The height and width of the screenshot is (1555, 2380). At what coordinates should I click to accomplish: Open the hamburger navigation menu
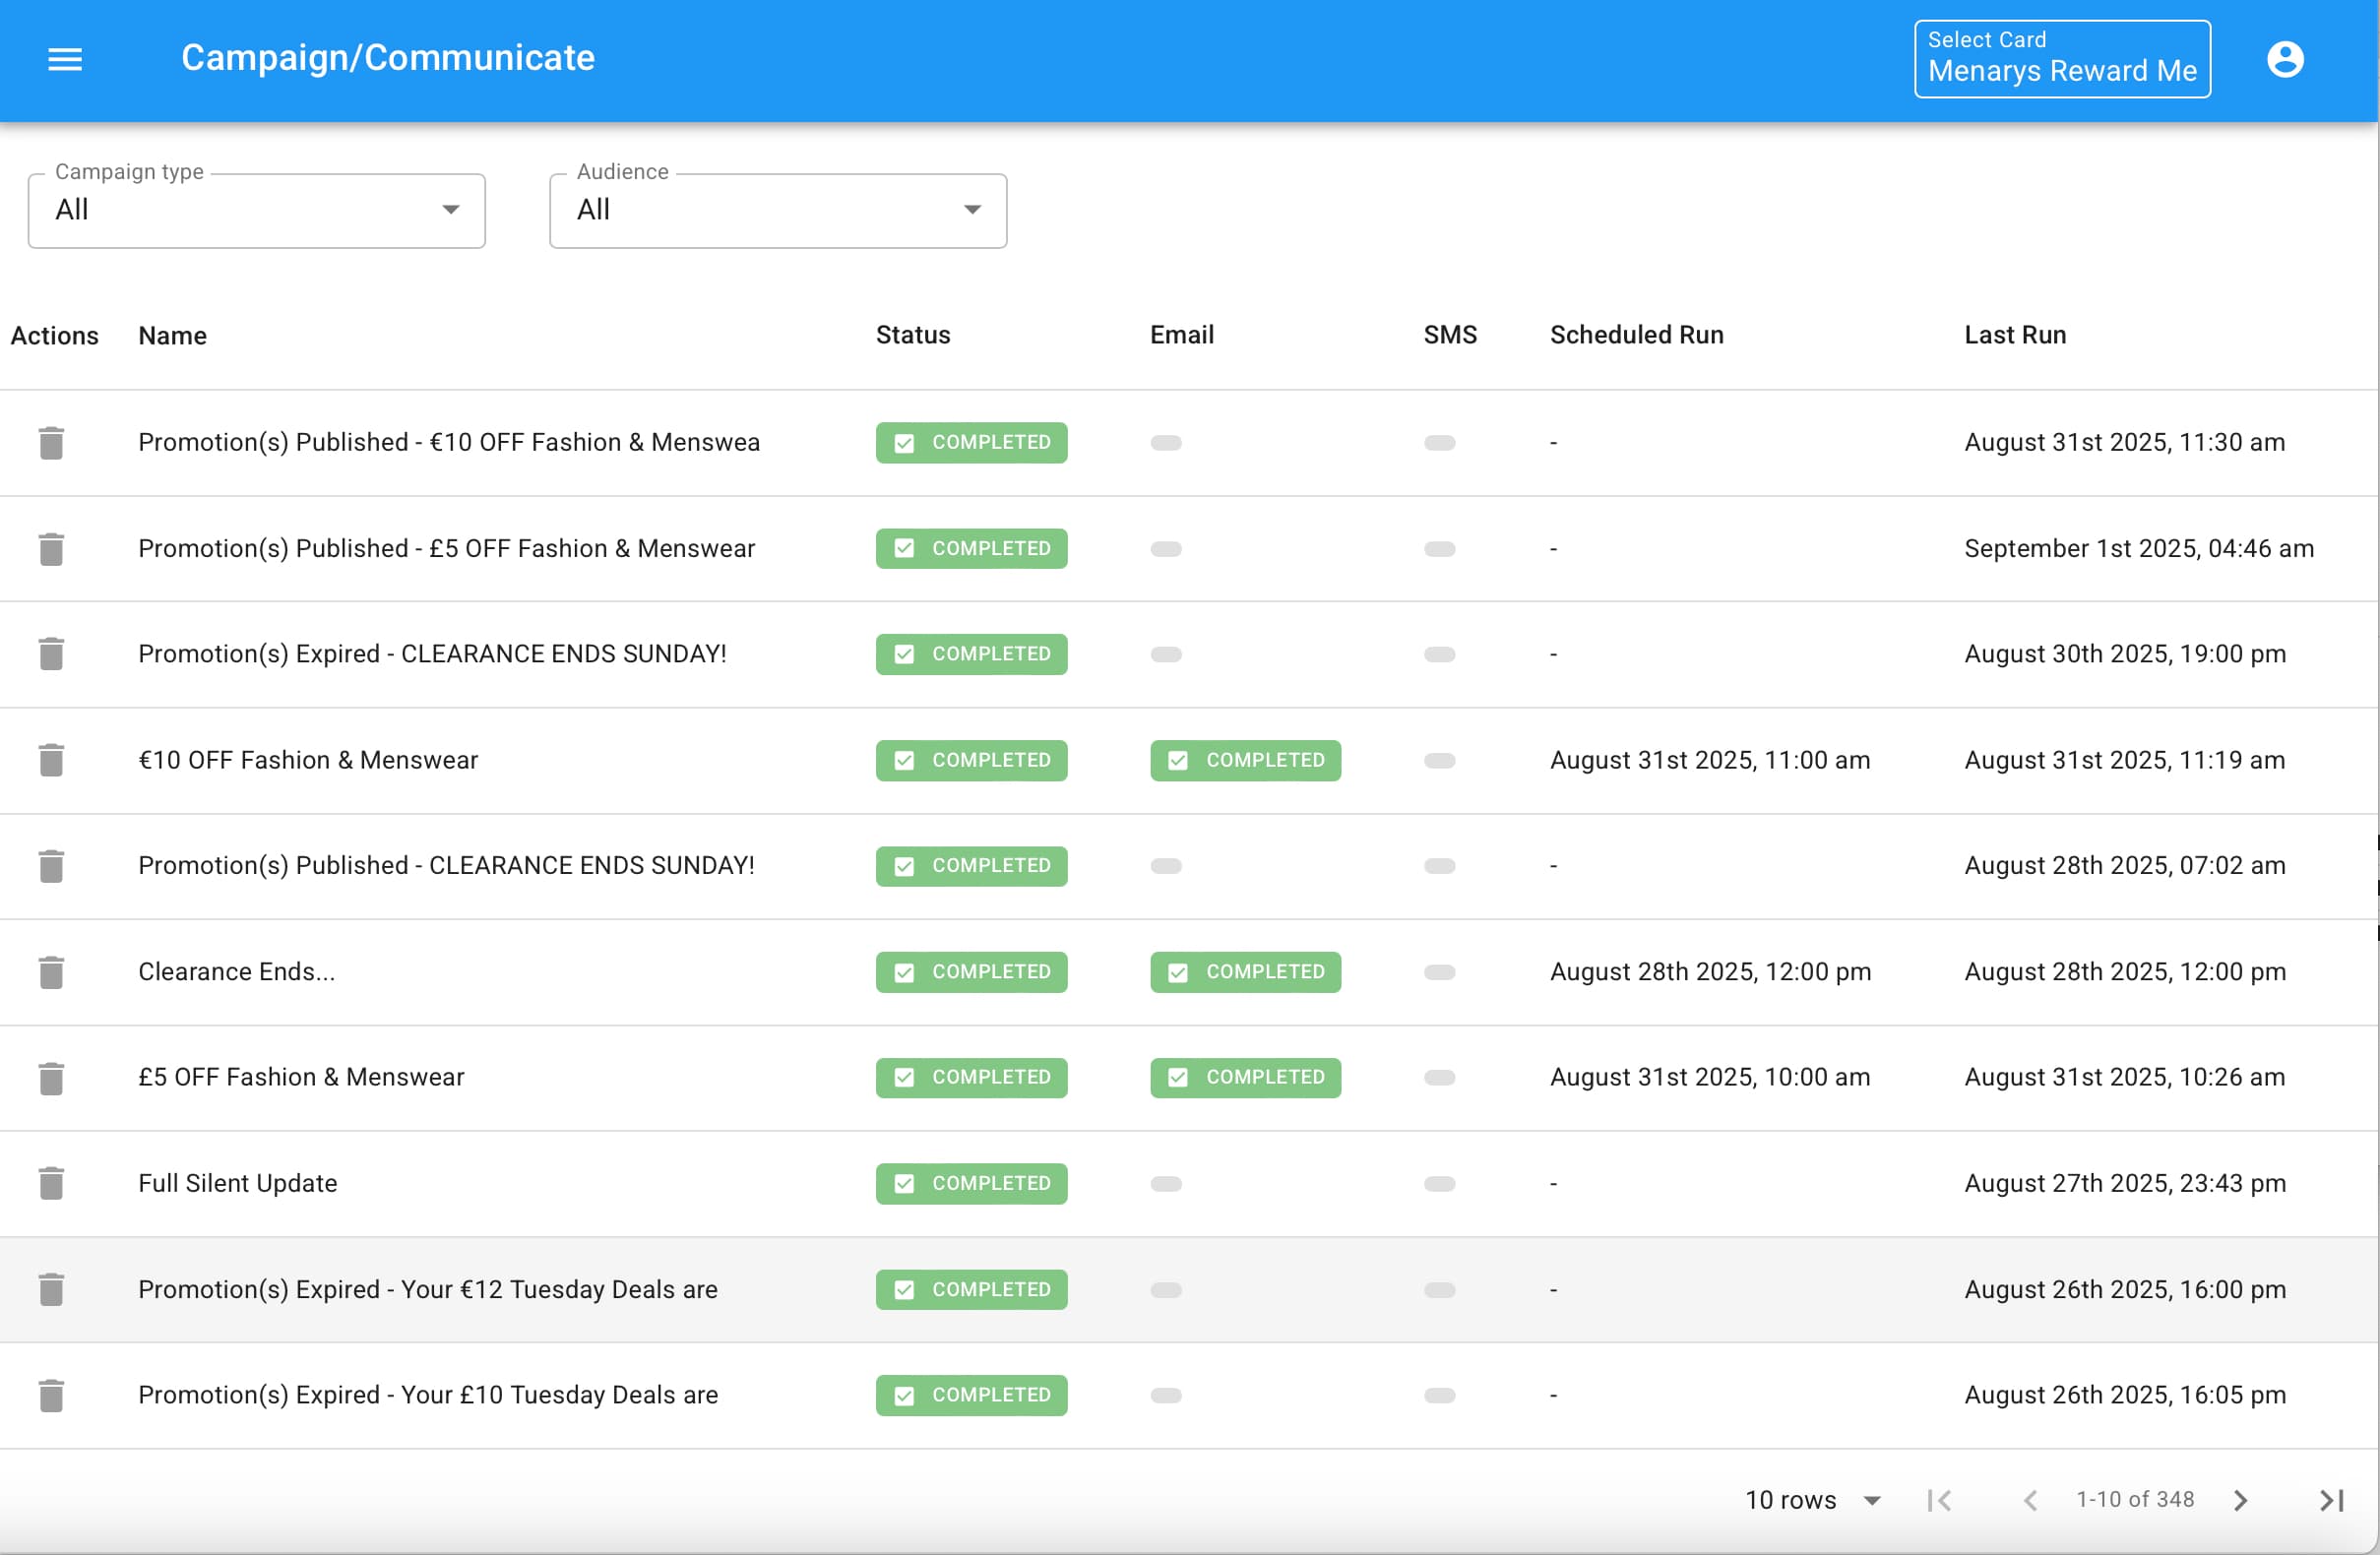(x=65, y=59)
